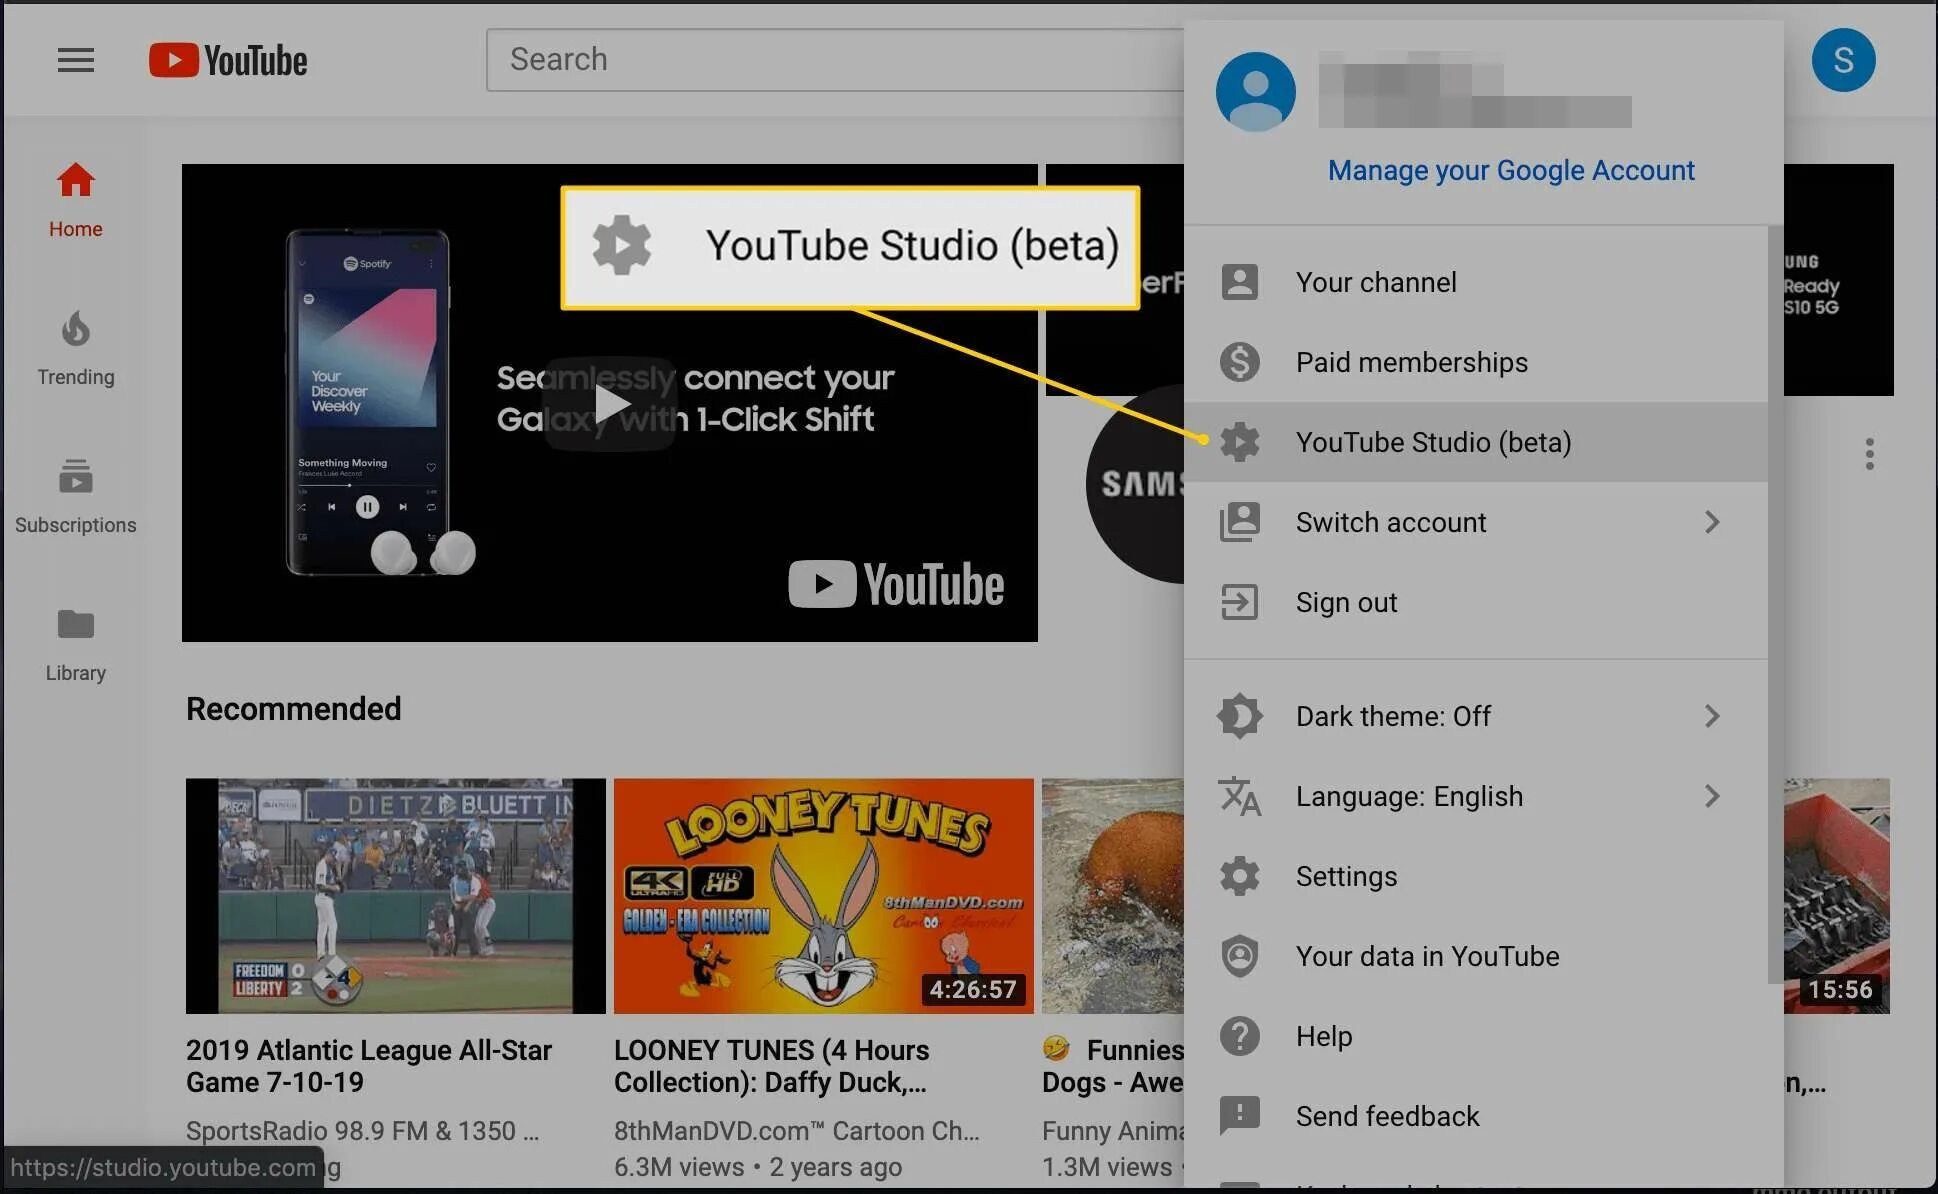Click Manage your Google Account link
The width and height of the screenshot is (1938, 1194).
1510,170
